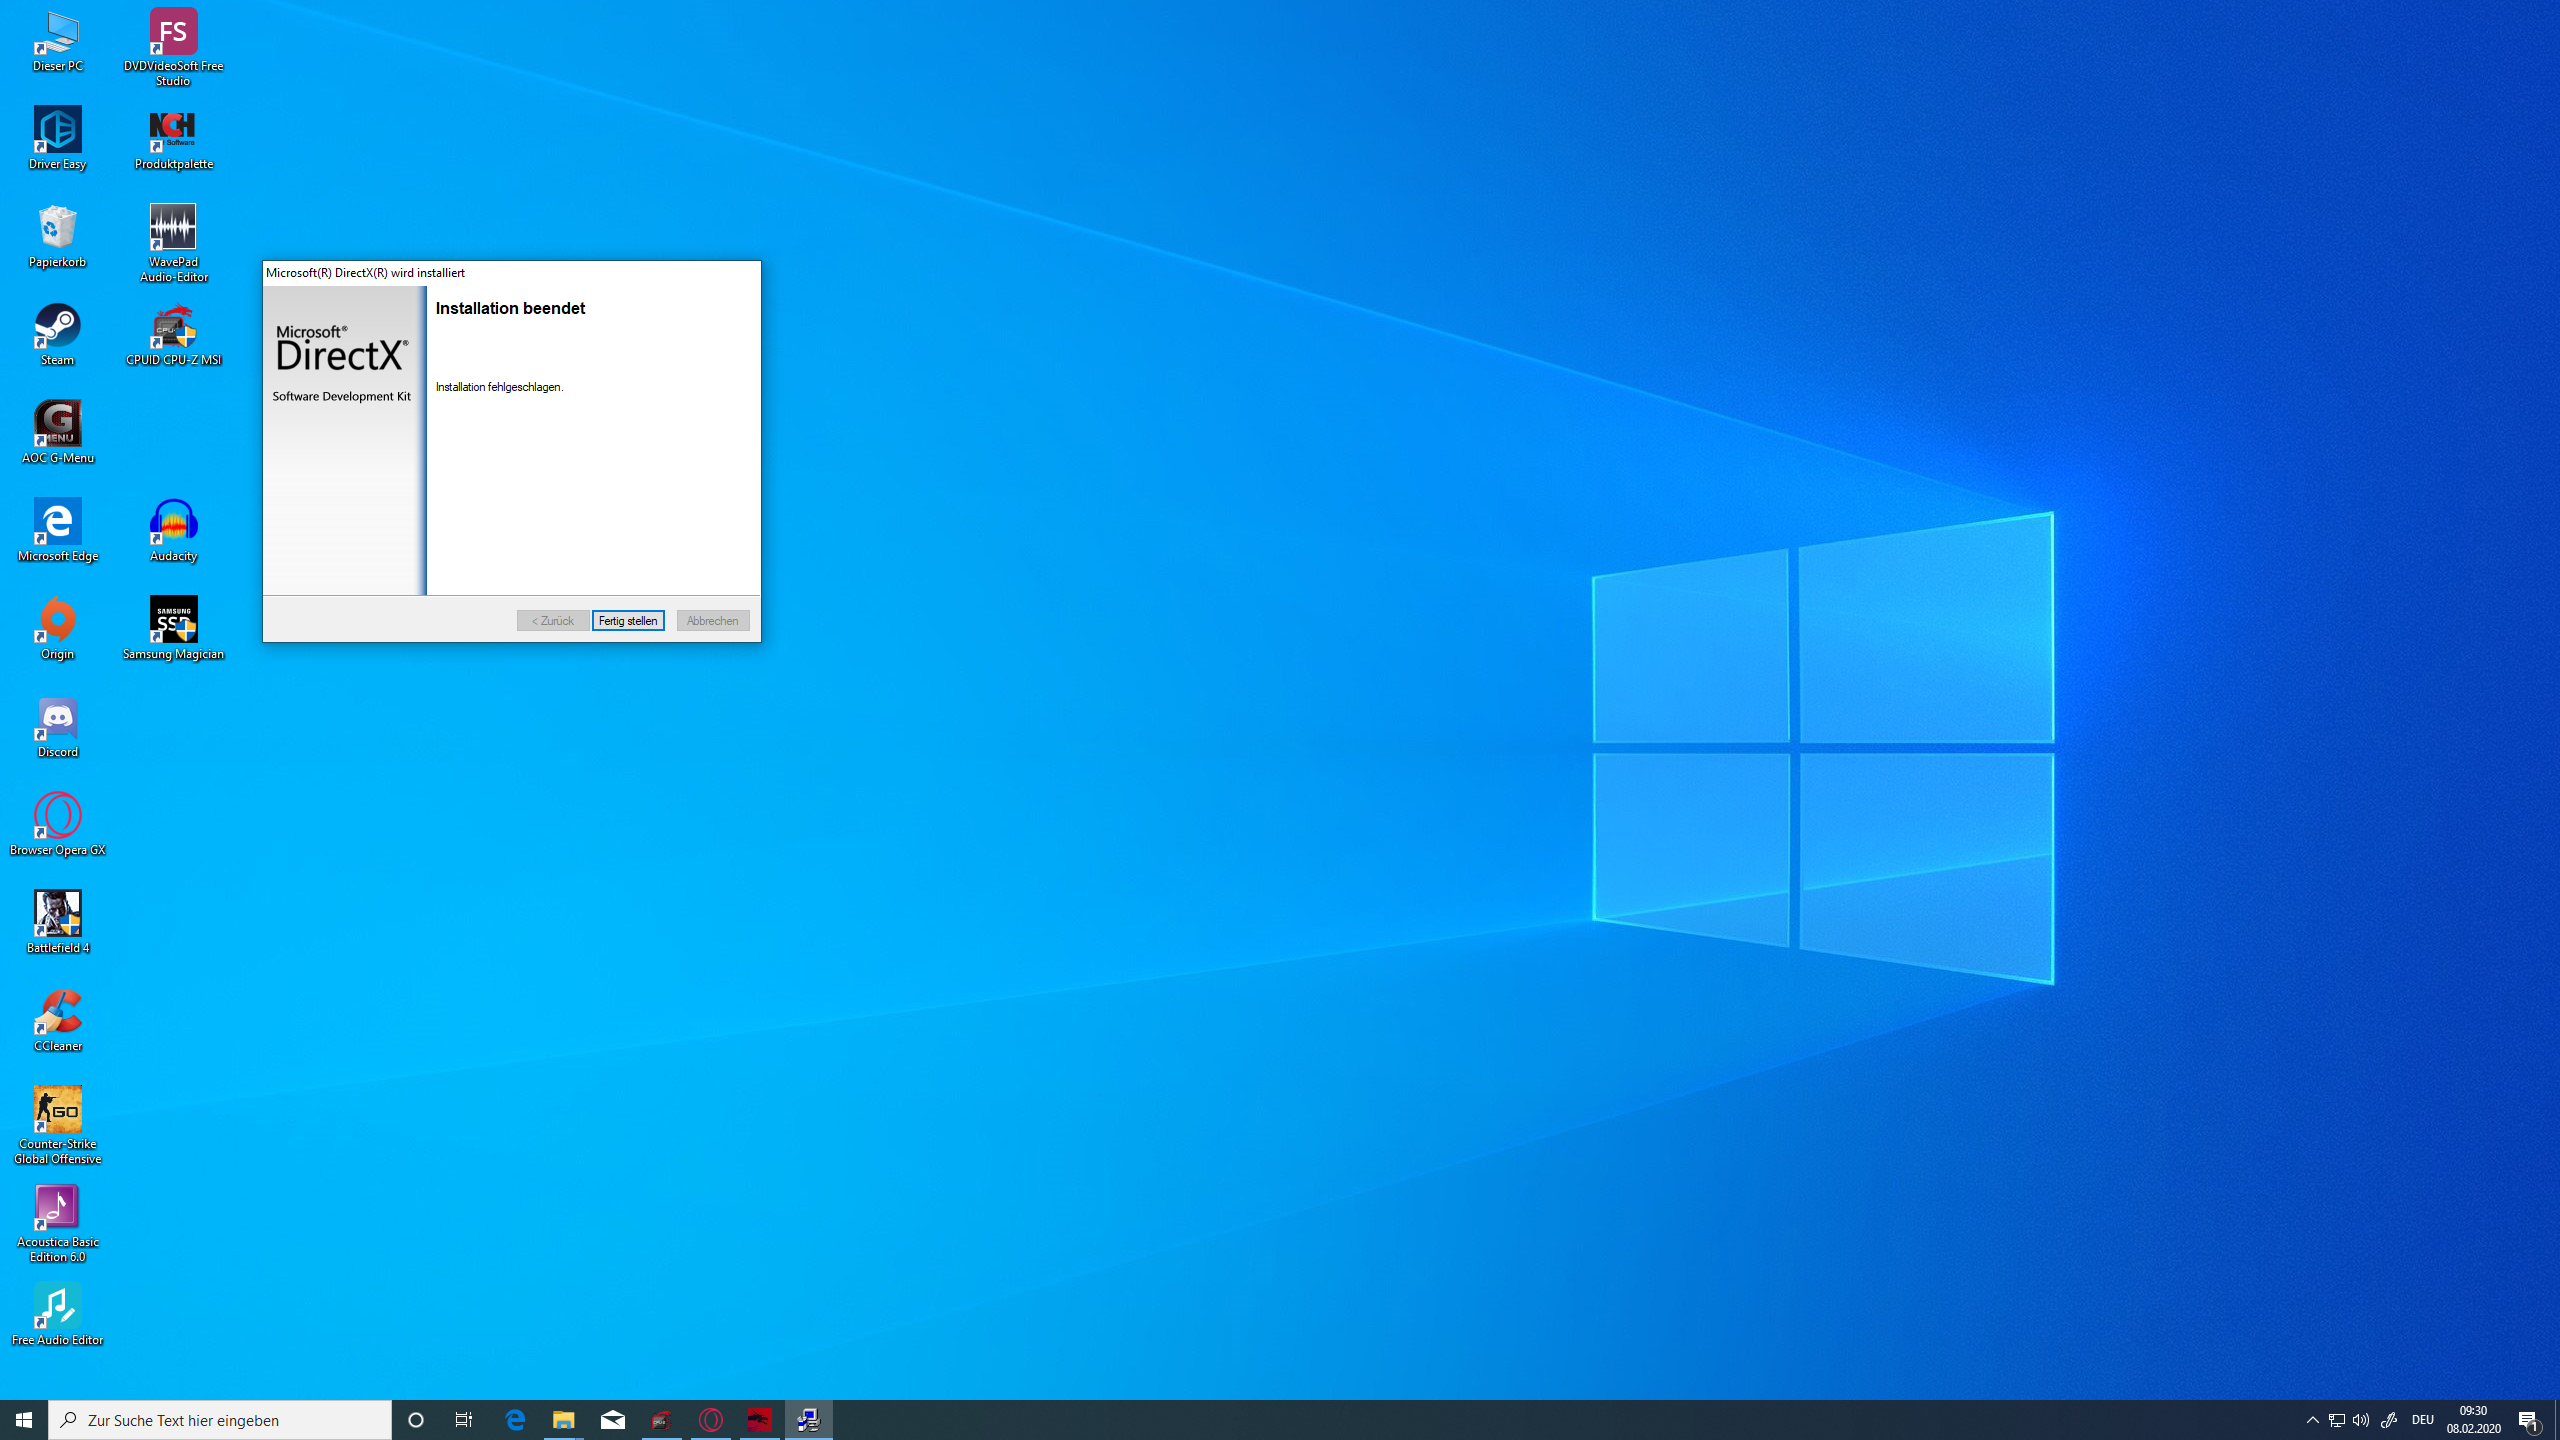Open the Steam desktop shortcut
The width and height of the screenshot is (2560, 1440).
click(x=57, y=332)
